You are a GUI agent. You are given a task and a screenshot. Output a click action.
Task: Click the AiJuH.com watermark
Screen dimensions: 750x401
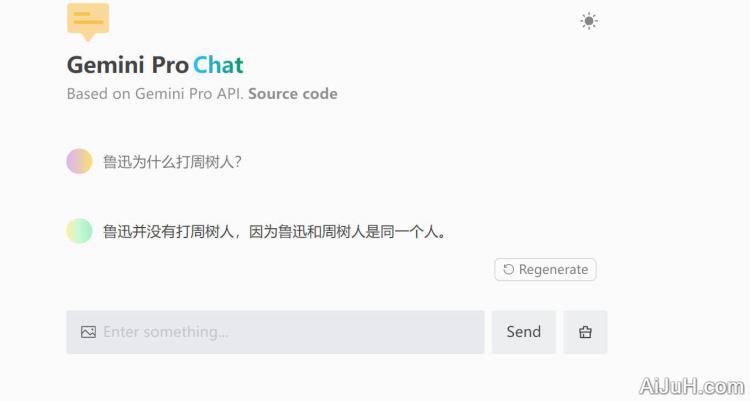click(x=690, y=386)
